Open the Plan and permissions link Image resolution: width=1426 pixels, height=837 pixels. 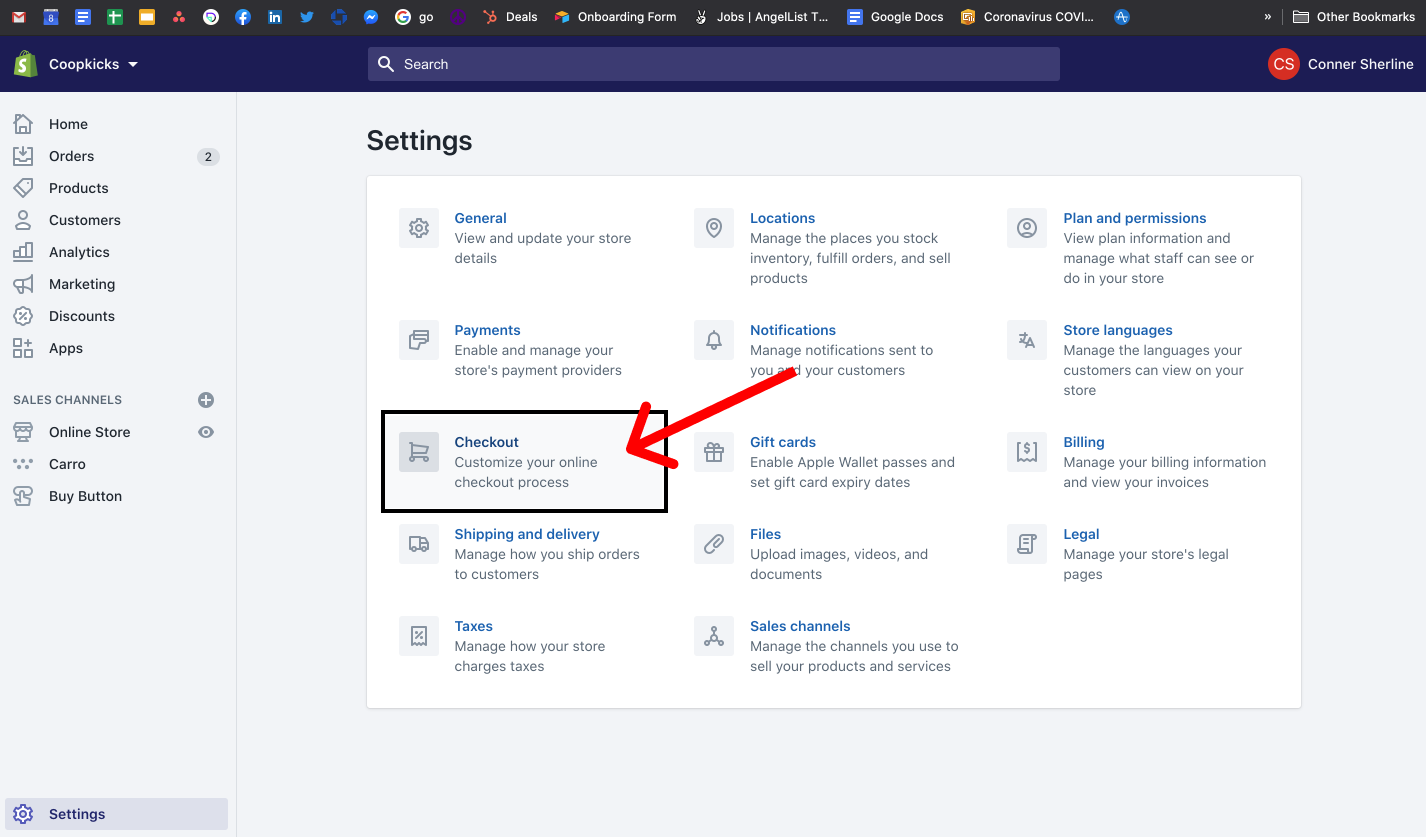tap(1134, 218)
